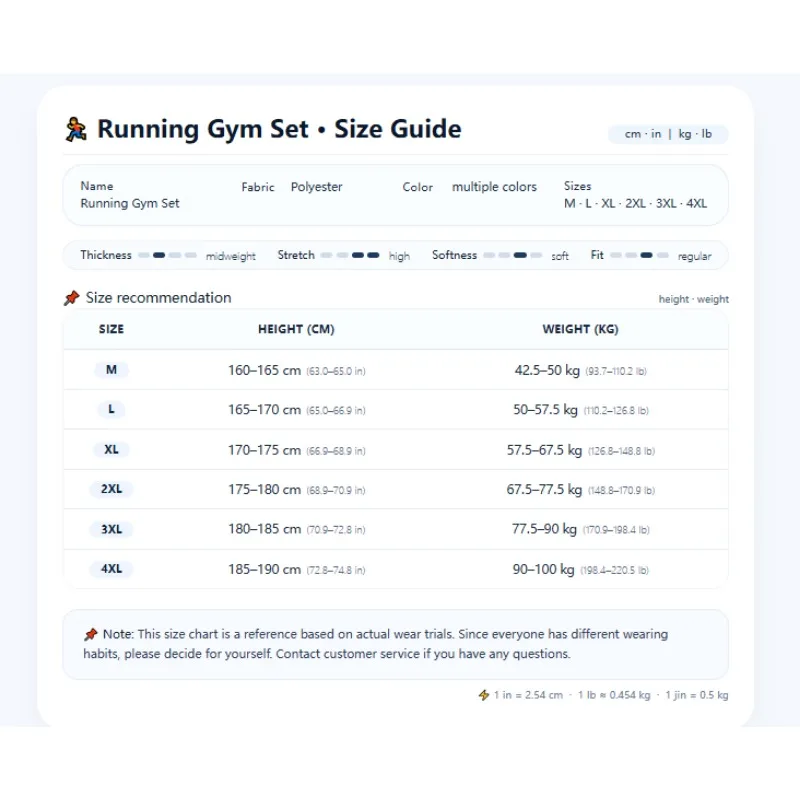Click the height · weight label
The height and width of the screenshot is (800, 800).
click(693, 299)
